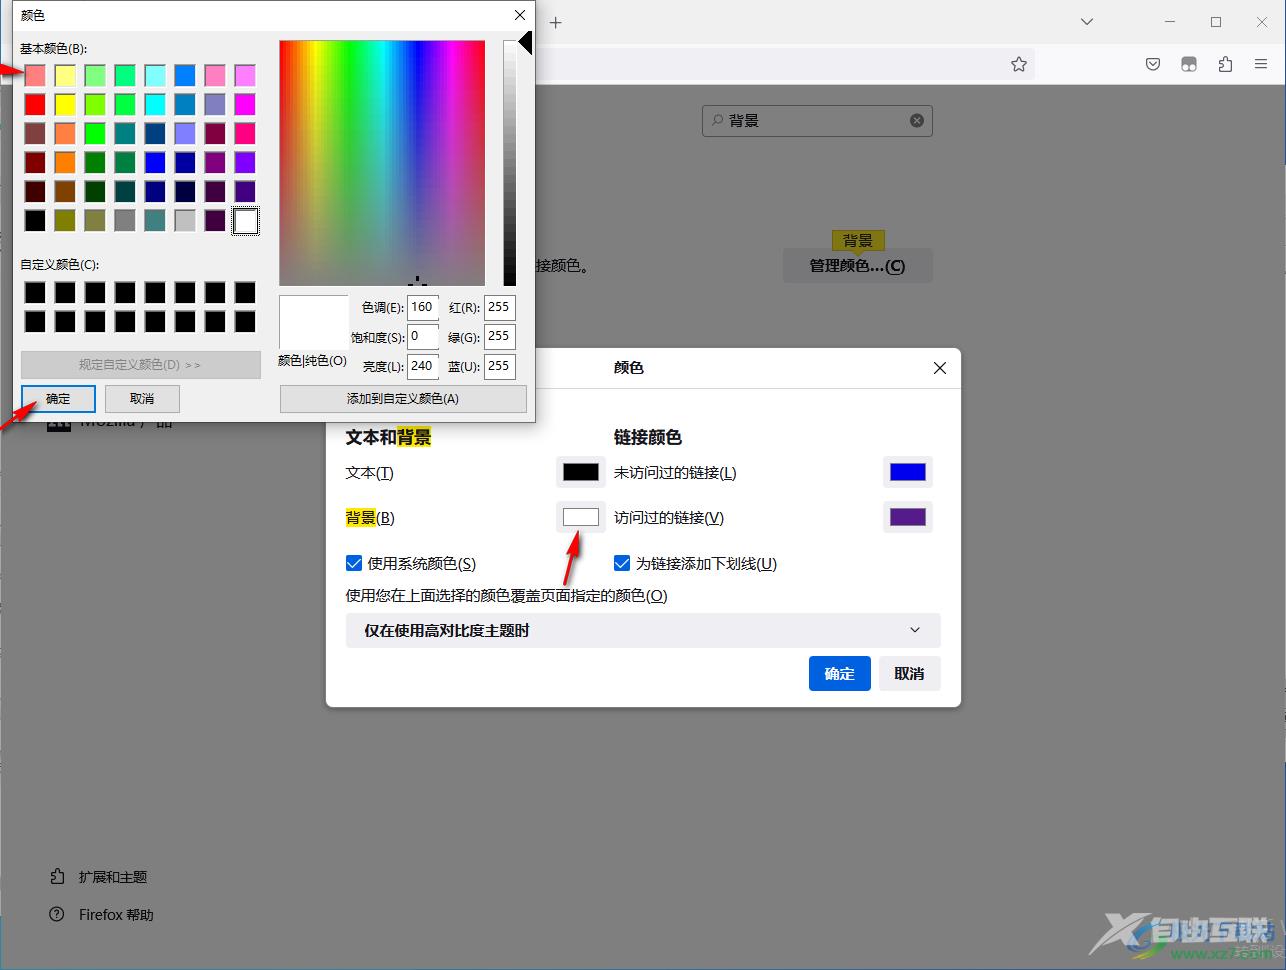Select the light pink basic color, first row
This screenshot has height=970, width=1286.
[x=35, y=75]
